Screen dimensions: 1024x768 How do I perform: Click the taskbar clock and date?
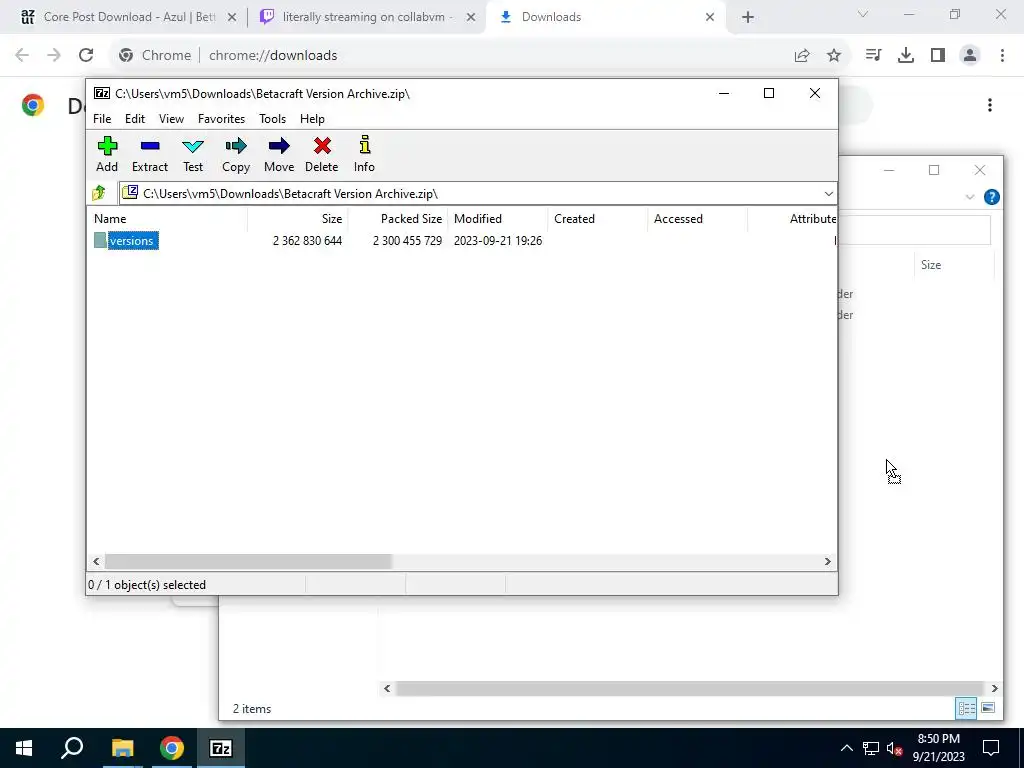[x=938, y=748]
